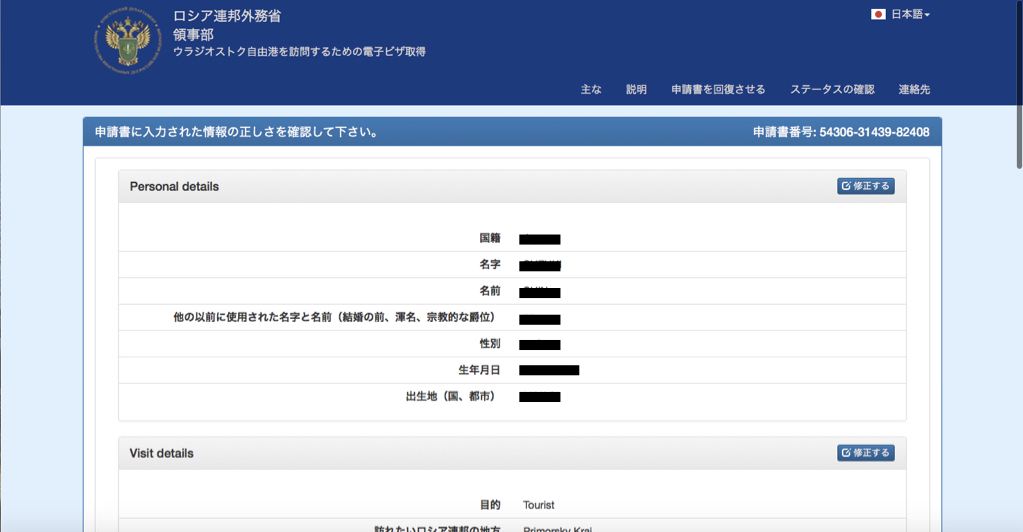Click the ウラジオストク自由港 subtitle text
1023x532 pixels.
coord(299,52)
